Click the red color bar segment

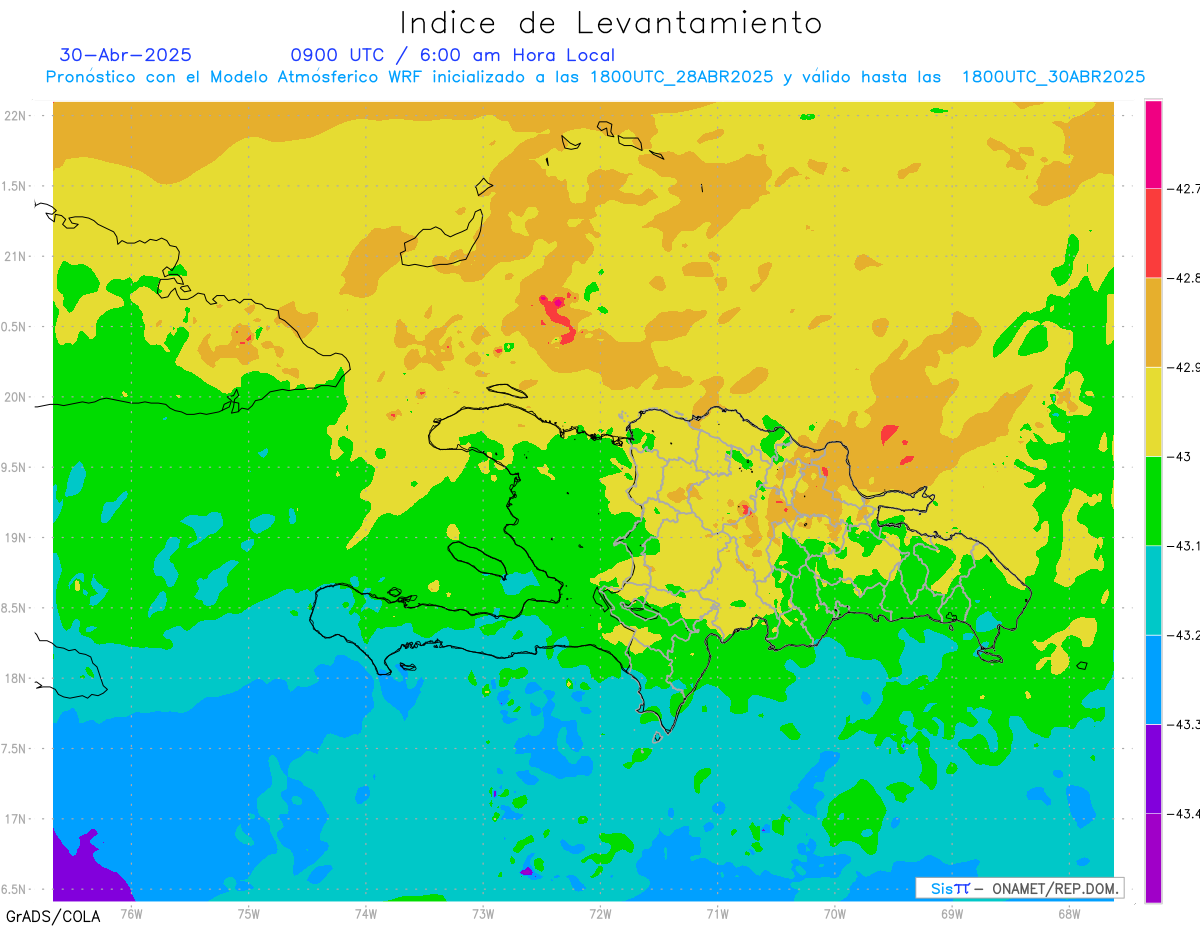point(1153,233)
